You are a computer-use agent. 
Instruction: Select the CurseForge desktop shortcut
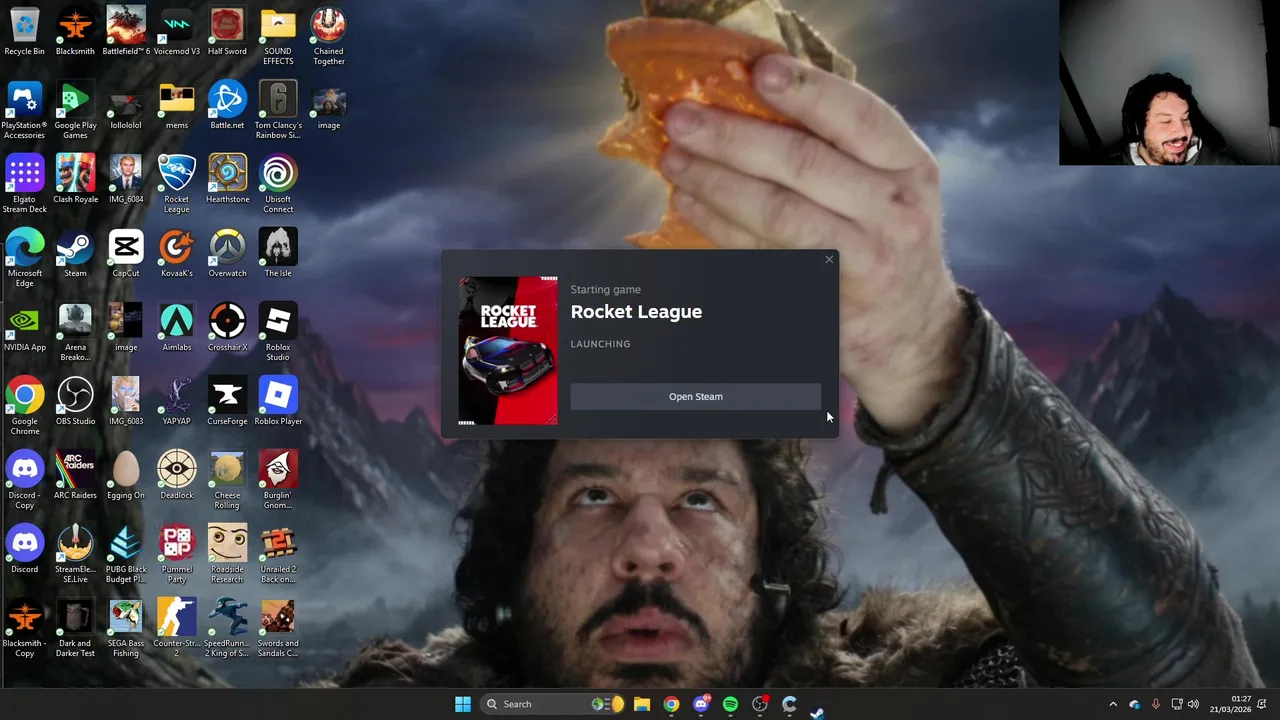[x=227, y=402]
